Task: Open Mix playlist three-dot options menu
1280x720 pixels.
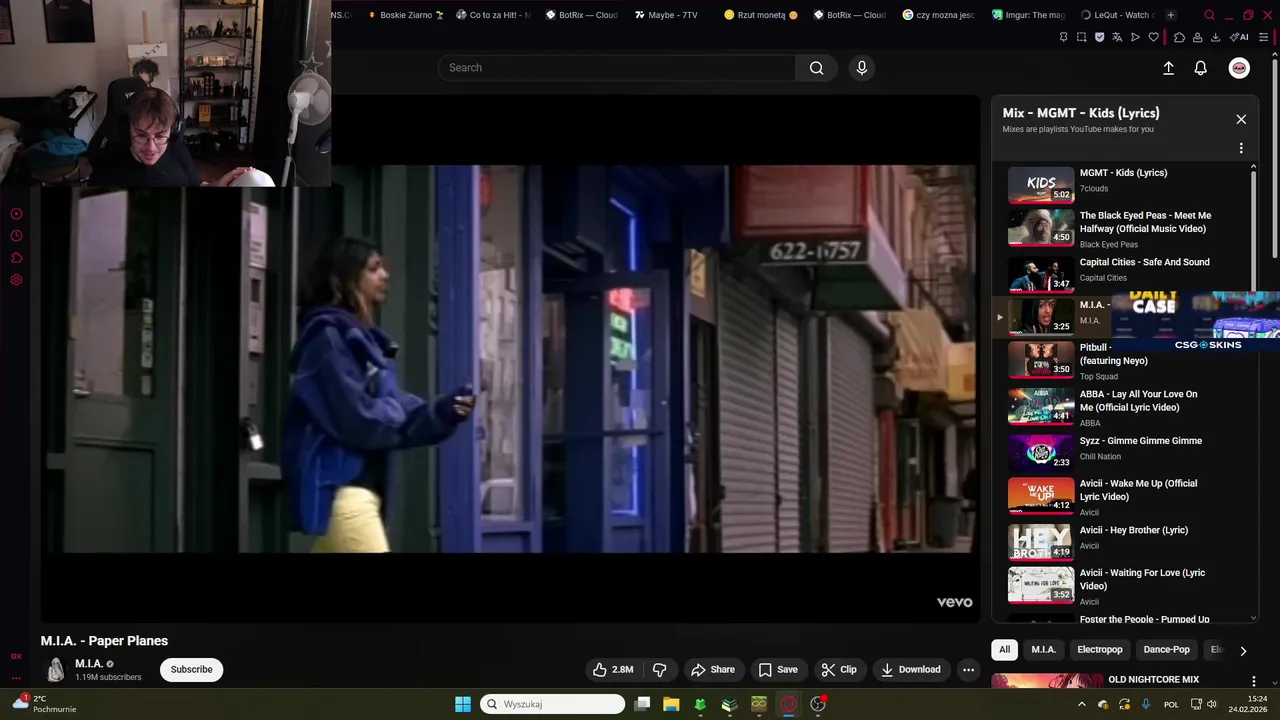Action: pos(1241,148)
